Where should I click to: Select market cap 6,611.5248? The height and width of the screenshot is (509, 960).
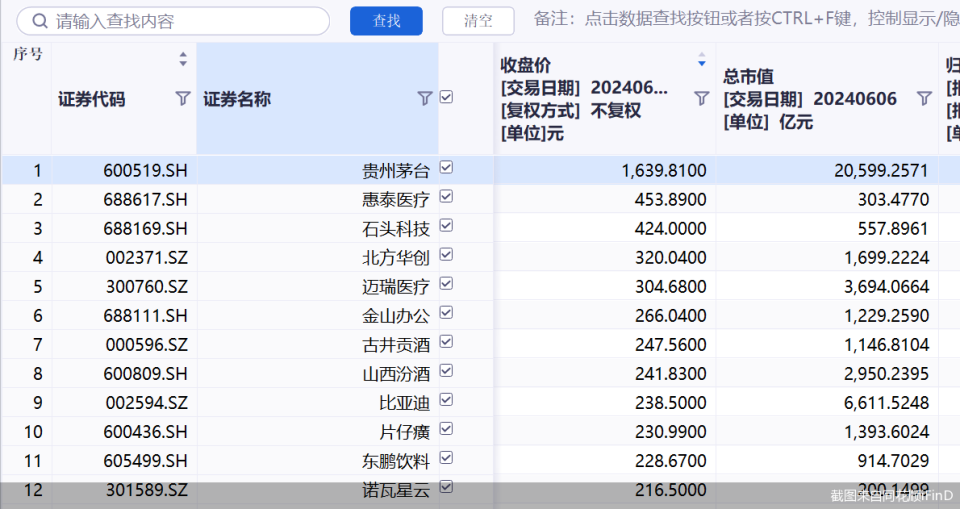(827, 402)
